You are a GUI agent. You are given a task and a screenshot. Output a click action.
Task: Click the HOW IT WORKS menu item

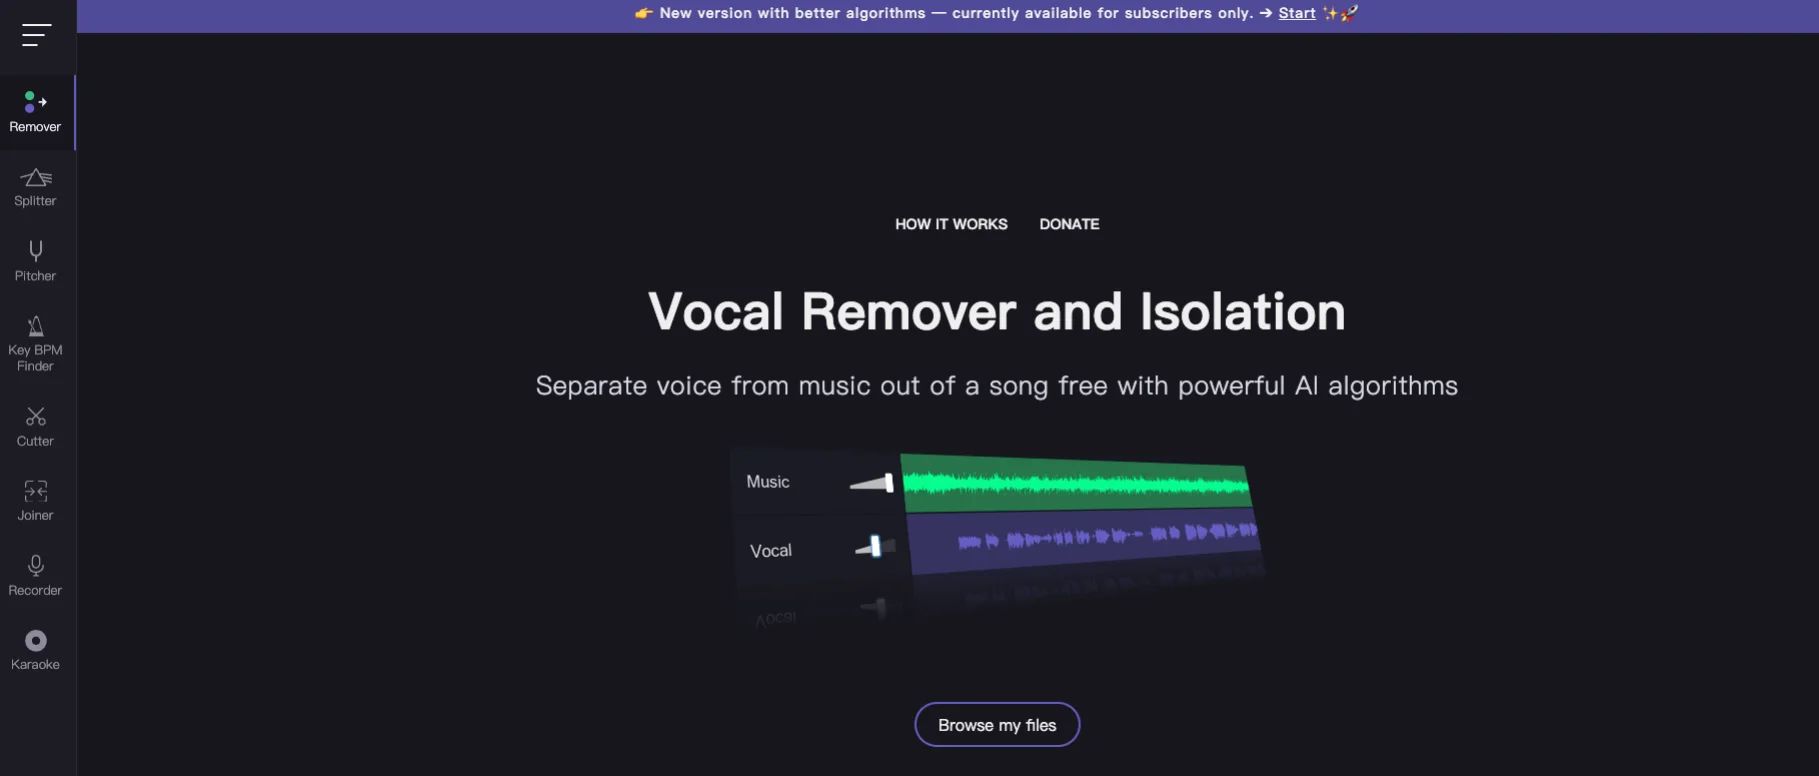tap(951, 224)
